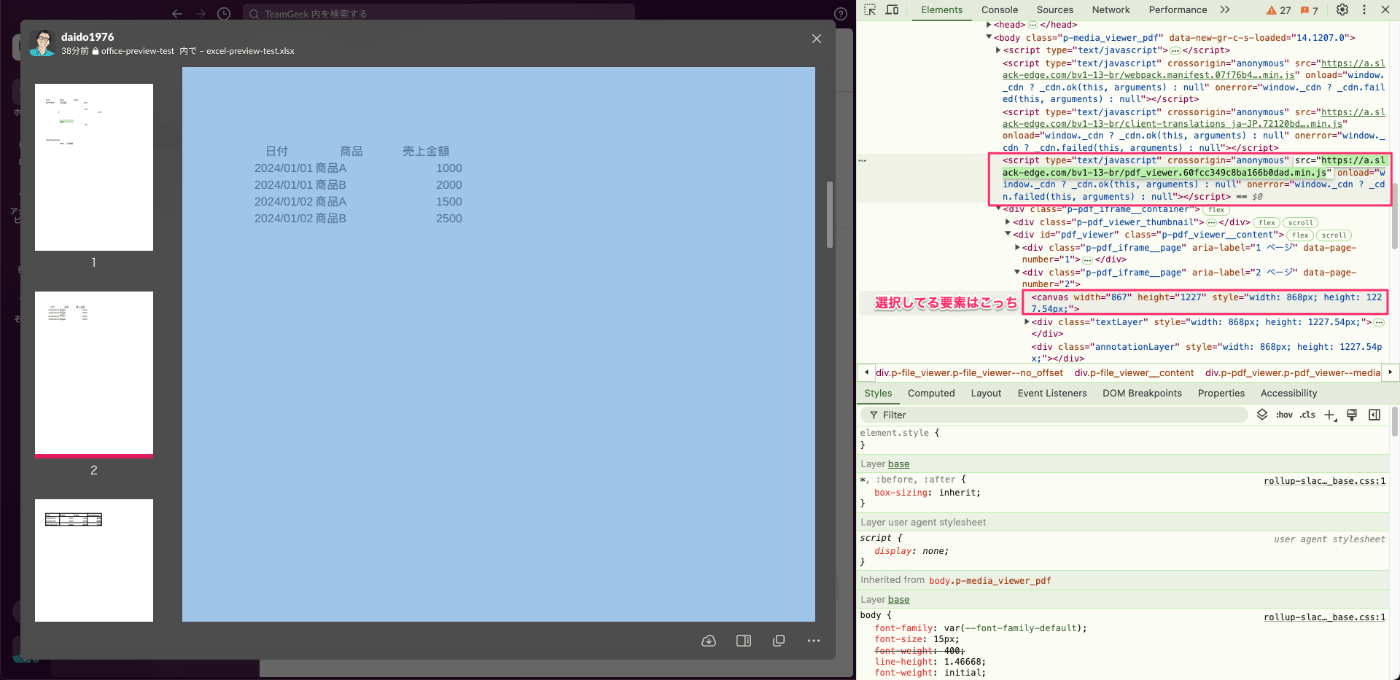This screenshot has width=1400, height=680.
Task: Open the Layout tab in the sidebar
Action: pyautogui.click(x=986, y=393)
